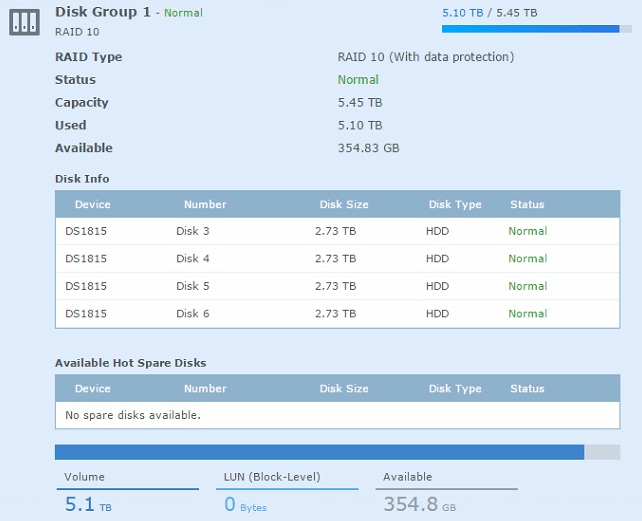Viewport: 642px width, 521px height.
Task: Click the 5.10 TB / 5.45 TB usage text
Action: tap(490, 13)
